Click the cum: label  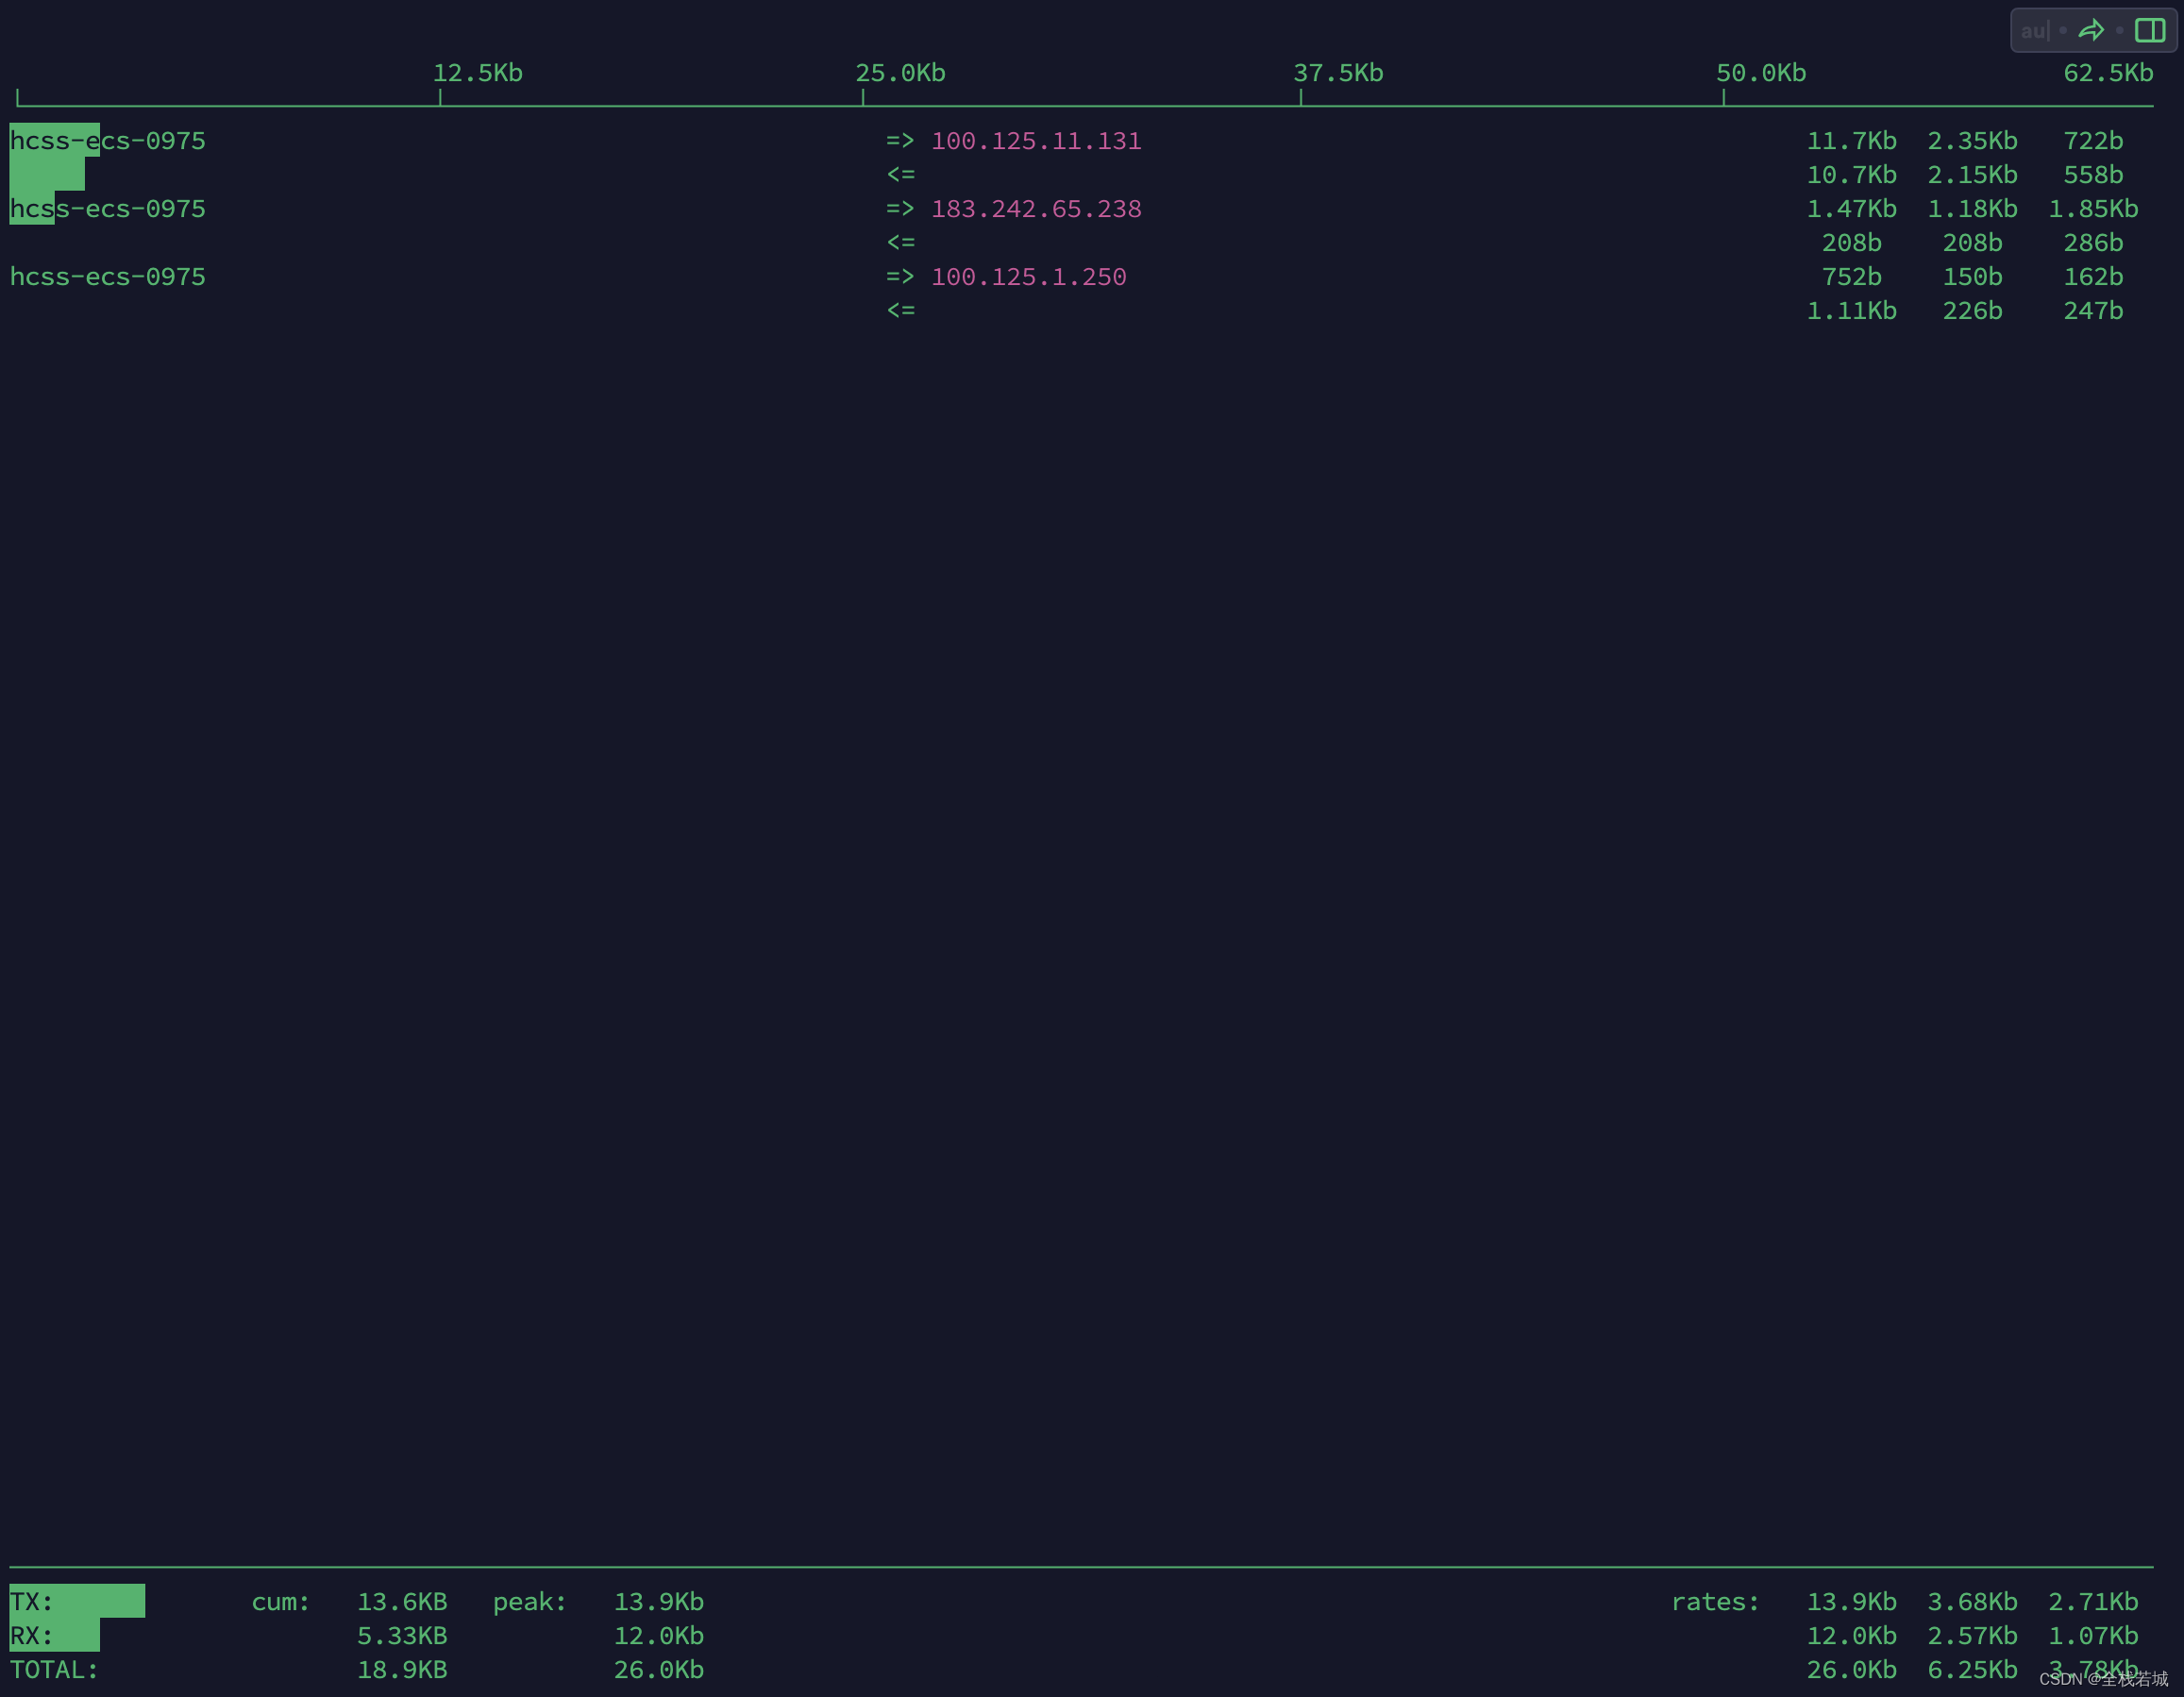[281, 1602]
